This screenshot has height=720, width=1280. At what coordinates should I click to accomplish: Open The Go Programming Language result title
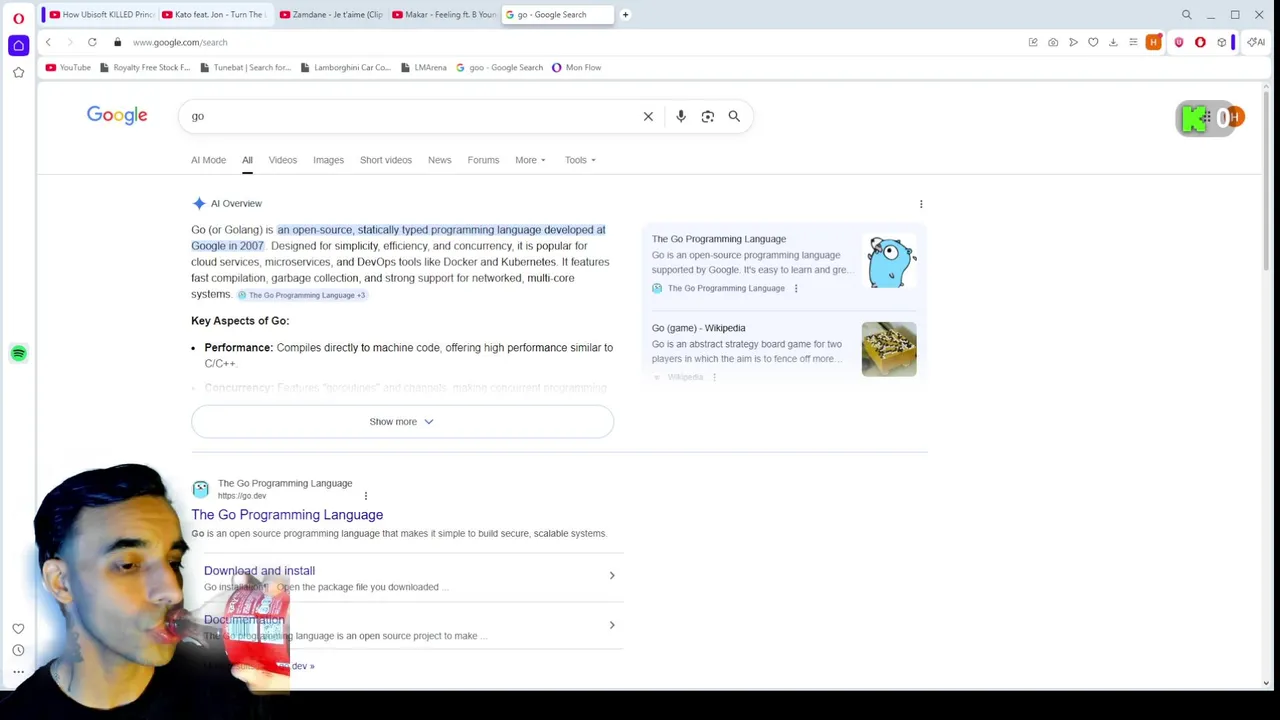point(287,515)
